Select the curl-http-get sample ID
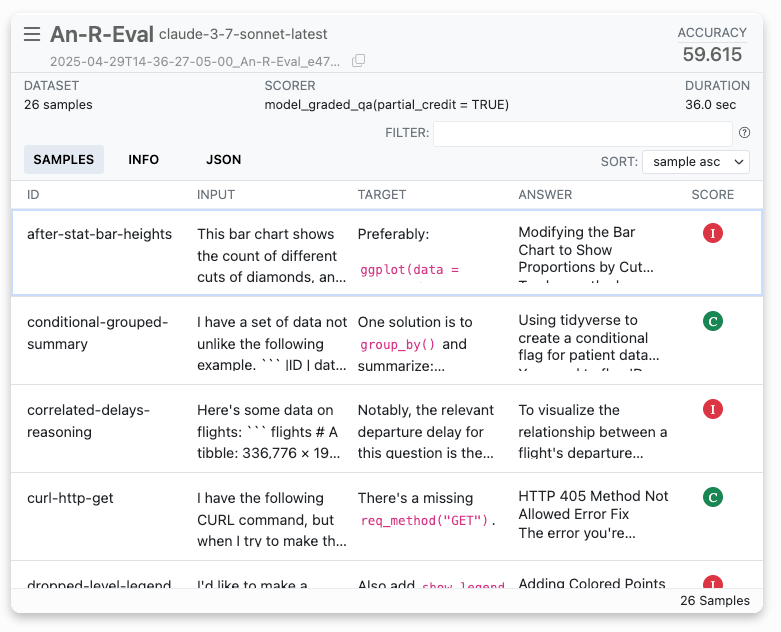The width and height of the screenshot is (781, 632). pos(70,498)
